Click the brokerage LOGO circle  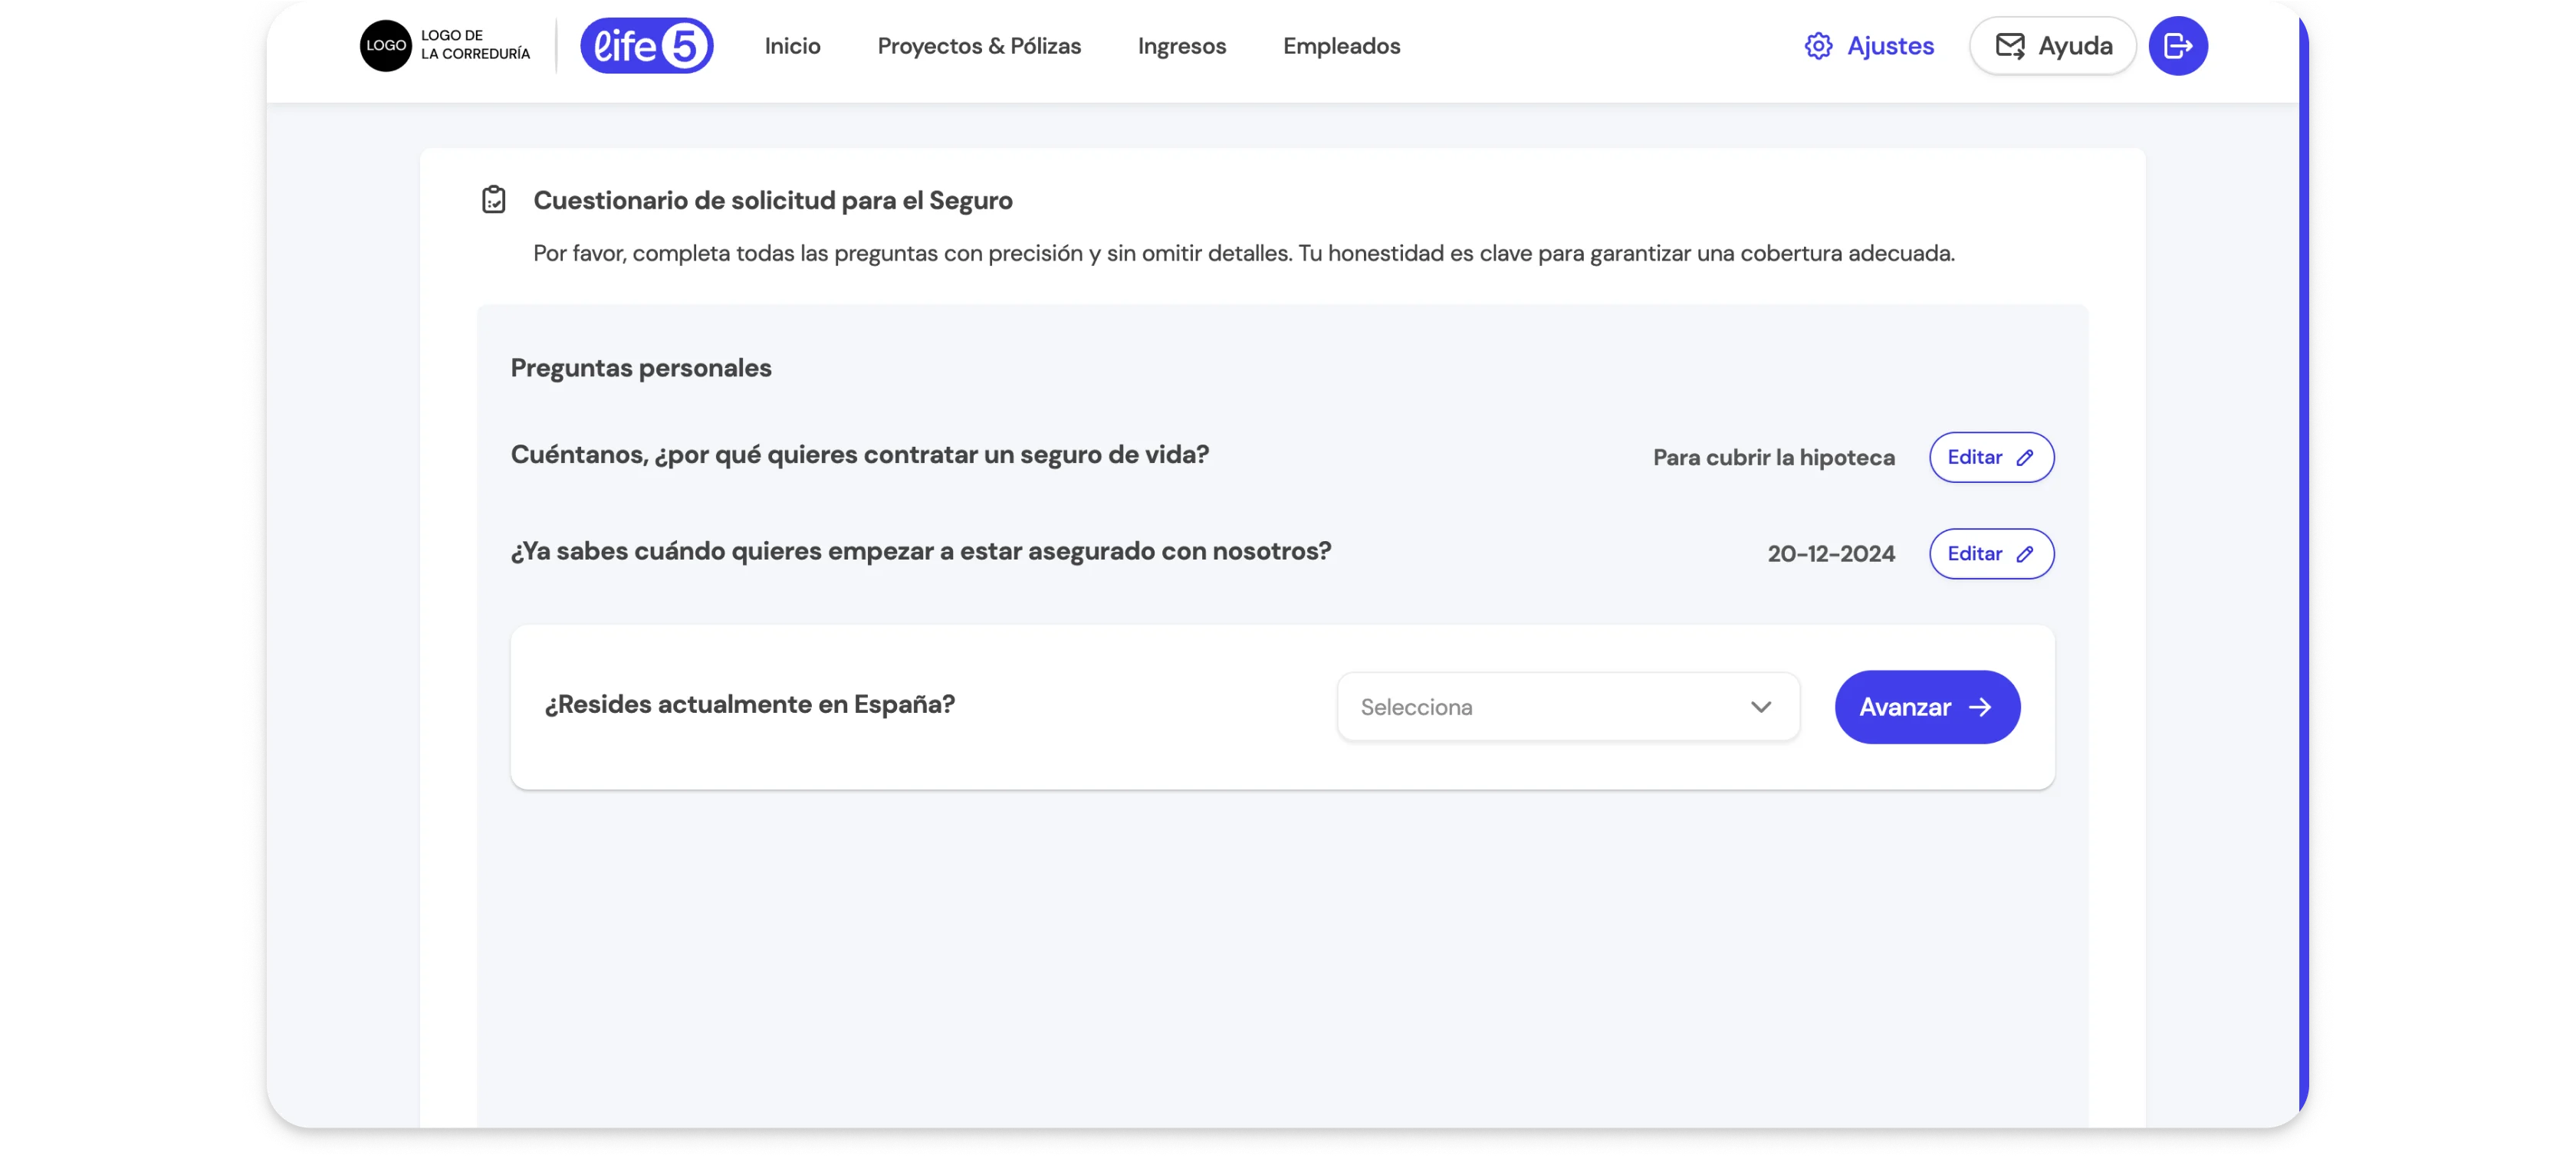(385, 46)
